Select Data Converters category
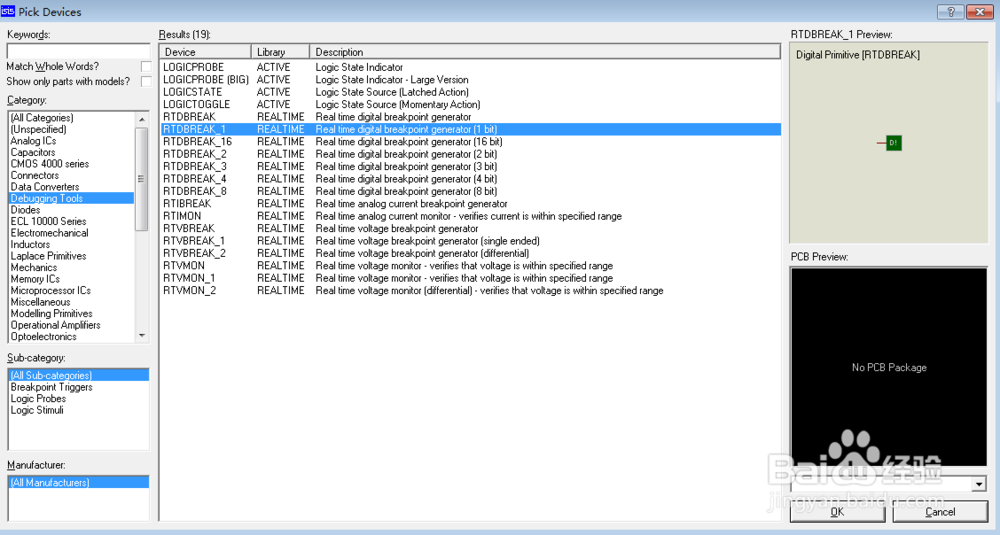 pos(71,187)
